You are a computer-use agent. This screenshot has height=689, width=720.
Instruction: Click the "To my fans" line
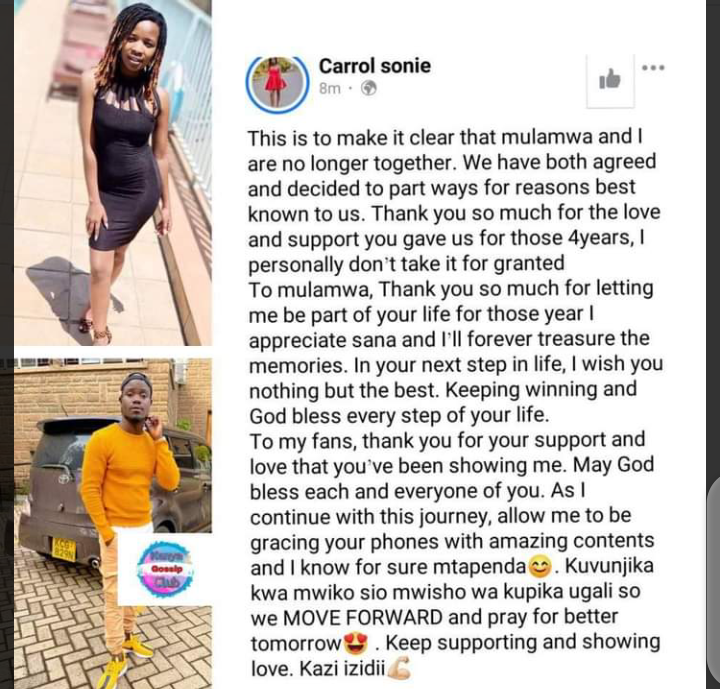447,441
